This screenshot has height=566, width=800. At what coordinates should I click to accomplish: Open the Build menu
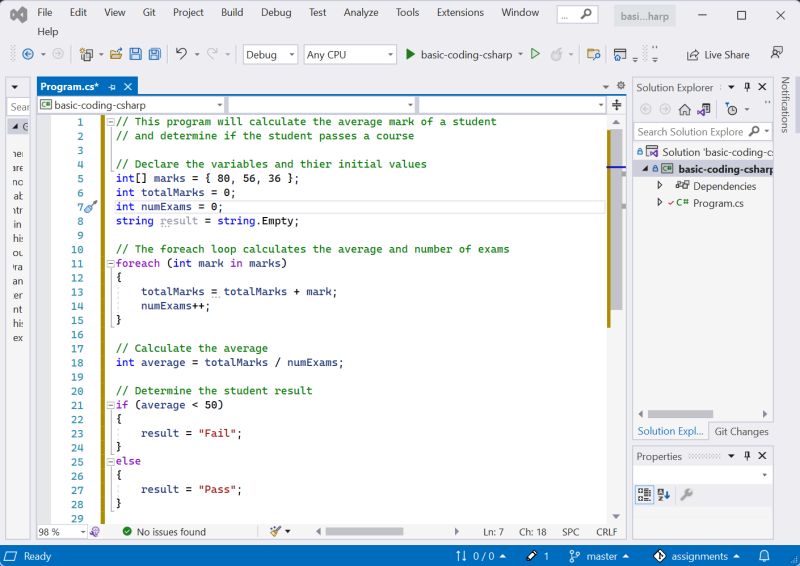point(232,12)
